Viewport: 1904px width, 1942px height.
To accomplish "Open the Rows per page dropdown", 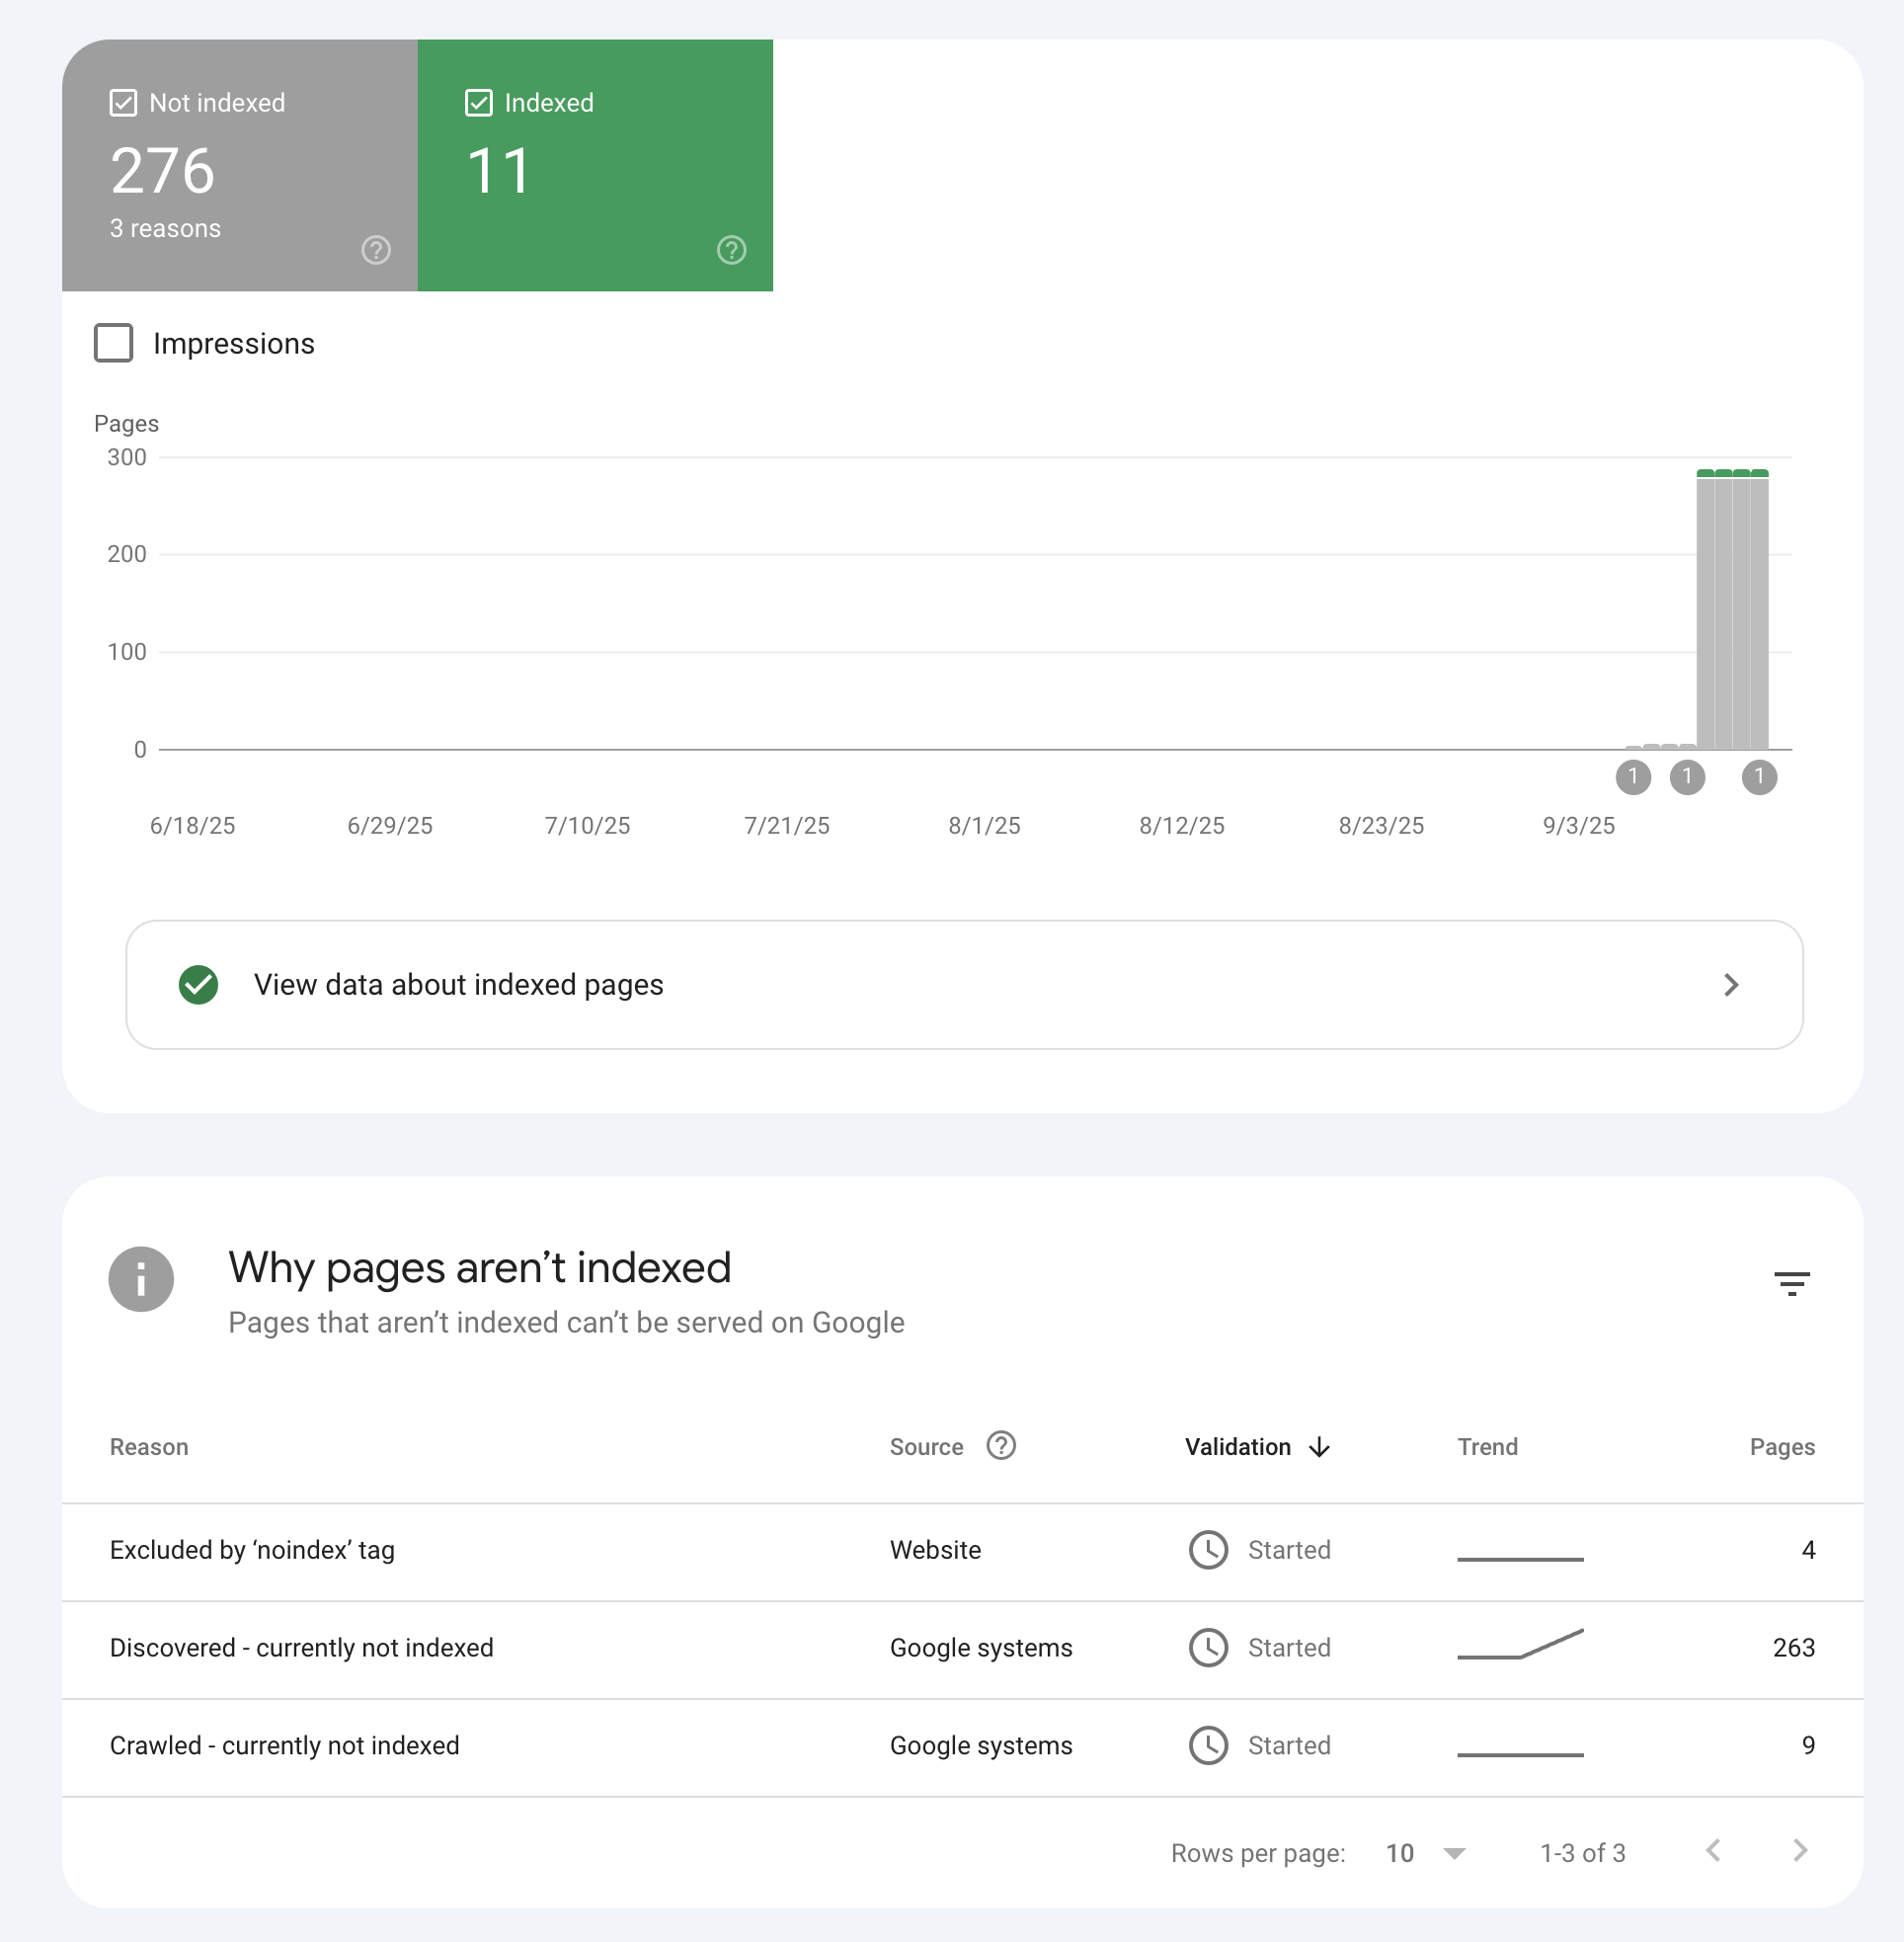I will point(1425,1853).
